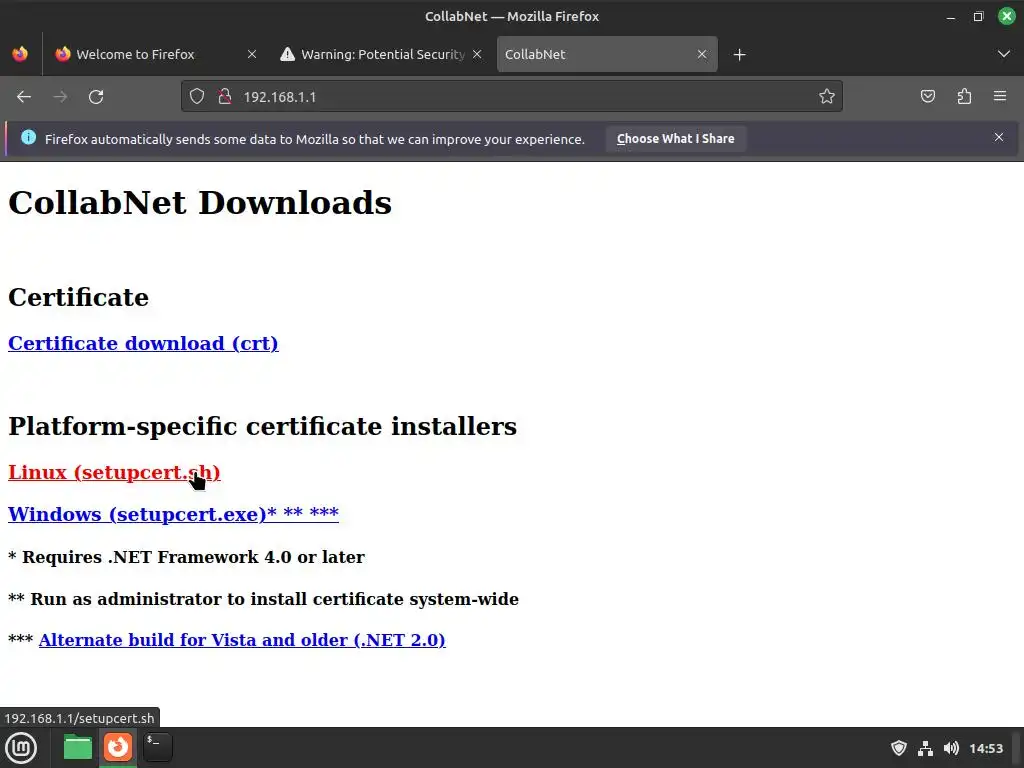Open the security shield tray icon

pyautogui.click(x=899, y=748)
